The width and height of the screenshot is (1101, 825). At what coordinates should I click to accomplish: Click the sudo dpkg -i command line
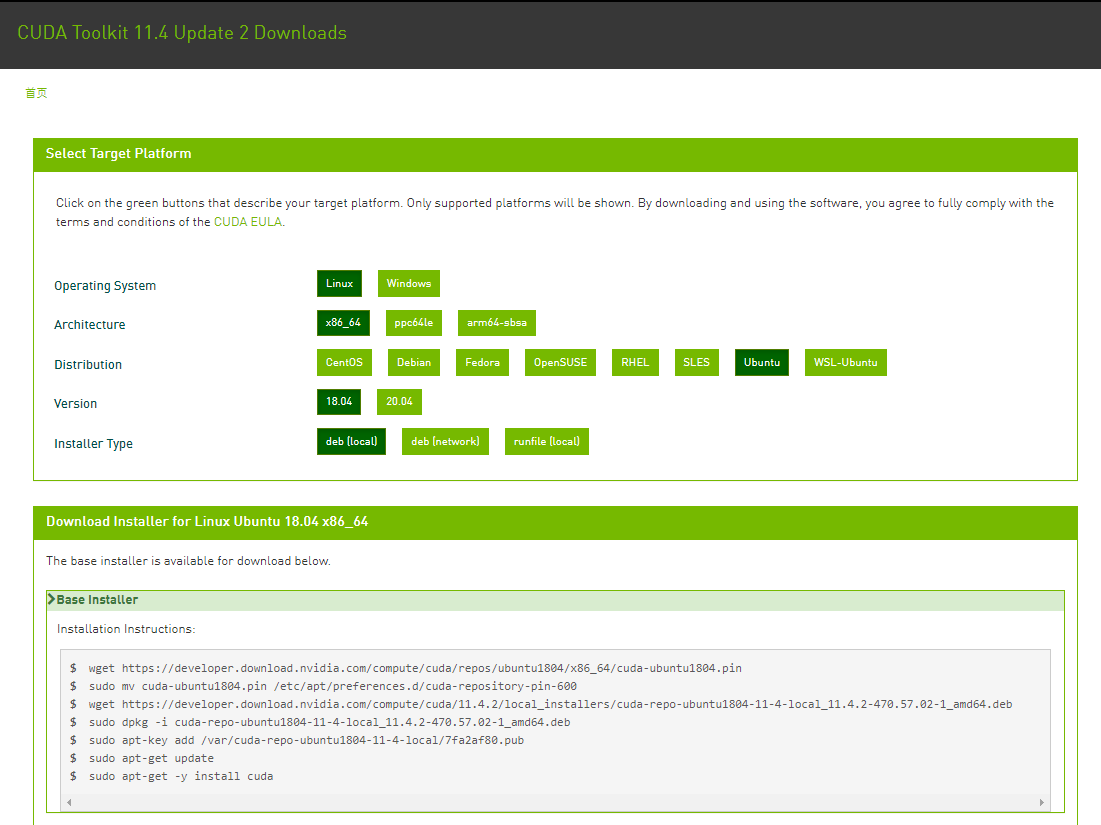tap(329, 722)
